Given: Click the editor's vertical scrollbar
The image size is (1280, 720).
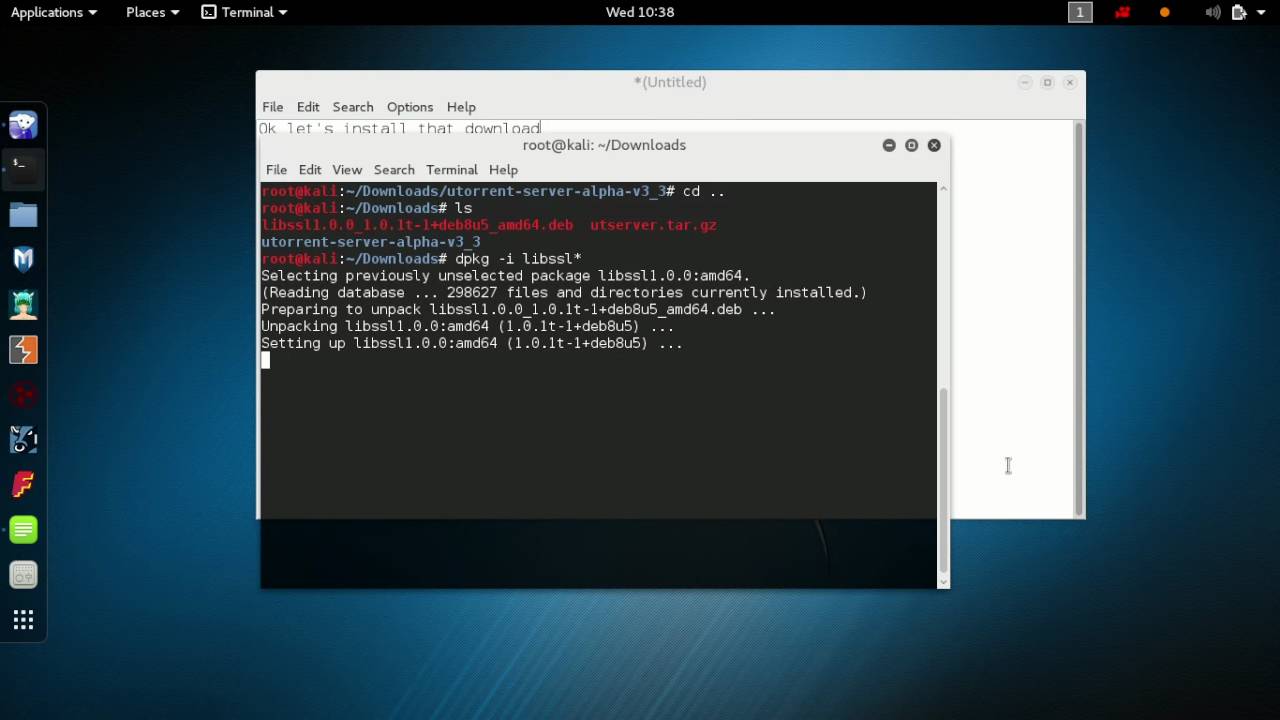Looking at the screenshot, I should coord(1079,318).
